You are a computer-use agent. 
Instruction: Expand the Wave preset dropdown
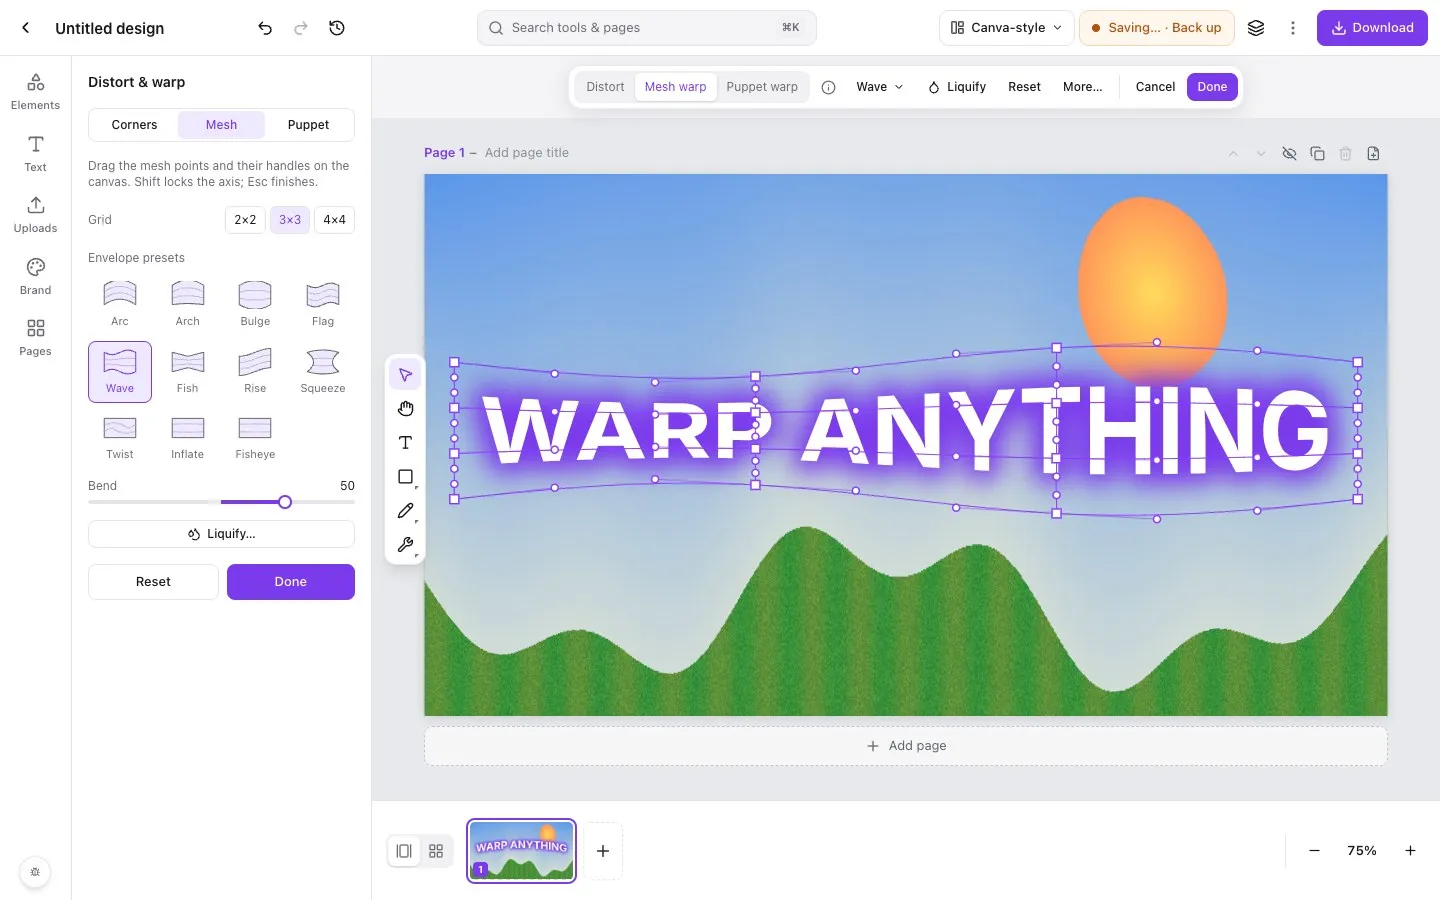[880, 87]
